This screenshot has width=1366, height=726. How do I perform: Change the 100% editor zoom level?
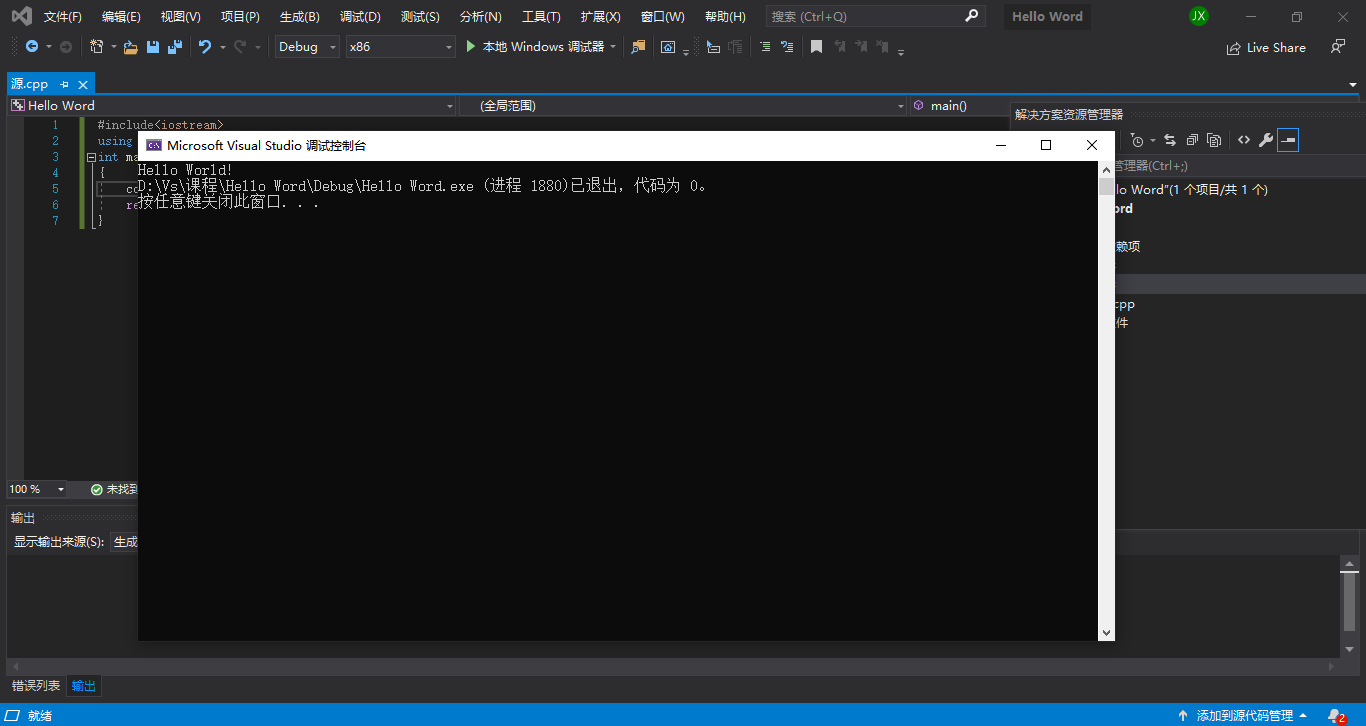(x=36, y=489)
